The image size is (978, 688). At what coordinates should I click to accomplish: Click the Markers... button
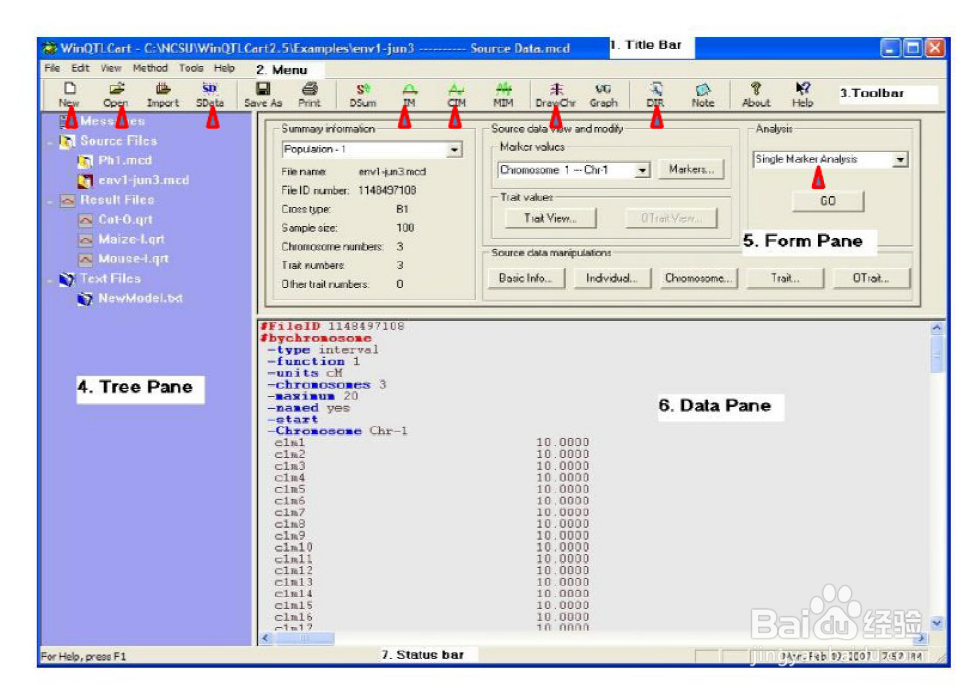(691, 169)
